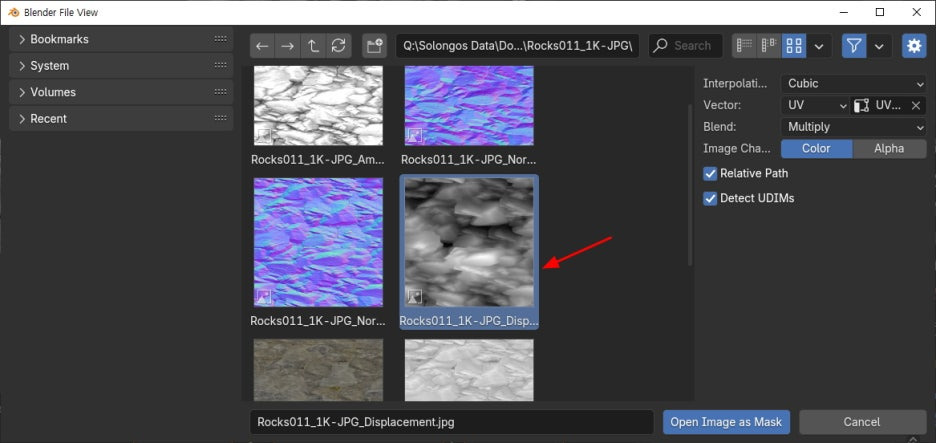Select the second-row purple normal map thumbnail
The height and width of the screenshot is (443, 936).
(318, 242)
